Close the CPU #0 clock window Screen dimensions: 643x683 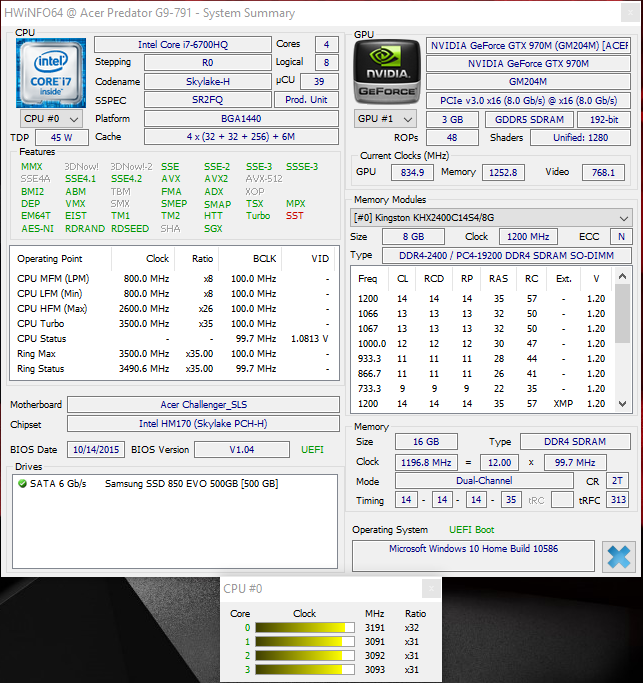pos(431,589)
